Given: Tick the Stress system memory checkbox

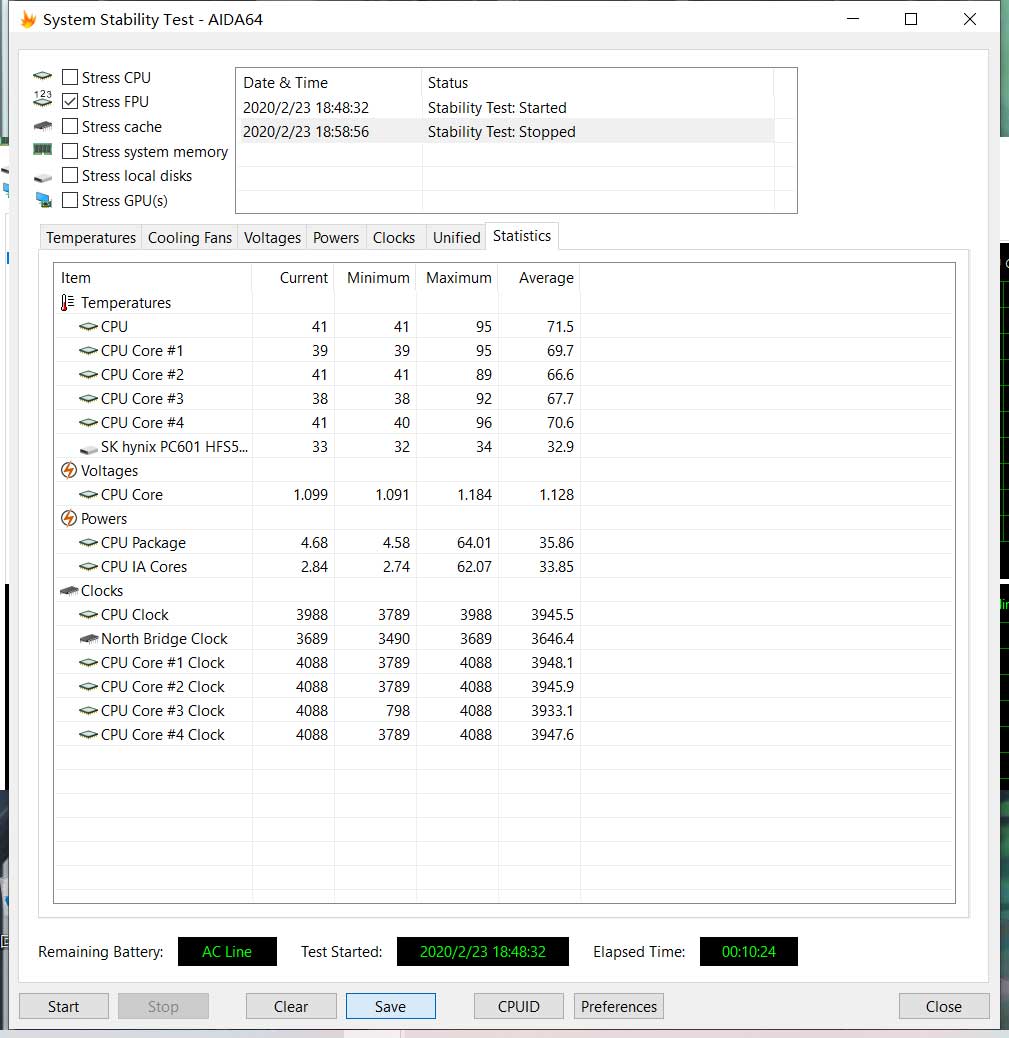Looking at the screenshot, I should pyautogui.click(x=70, y=151).
